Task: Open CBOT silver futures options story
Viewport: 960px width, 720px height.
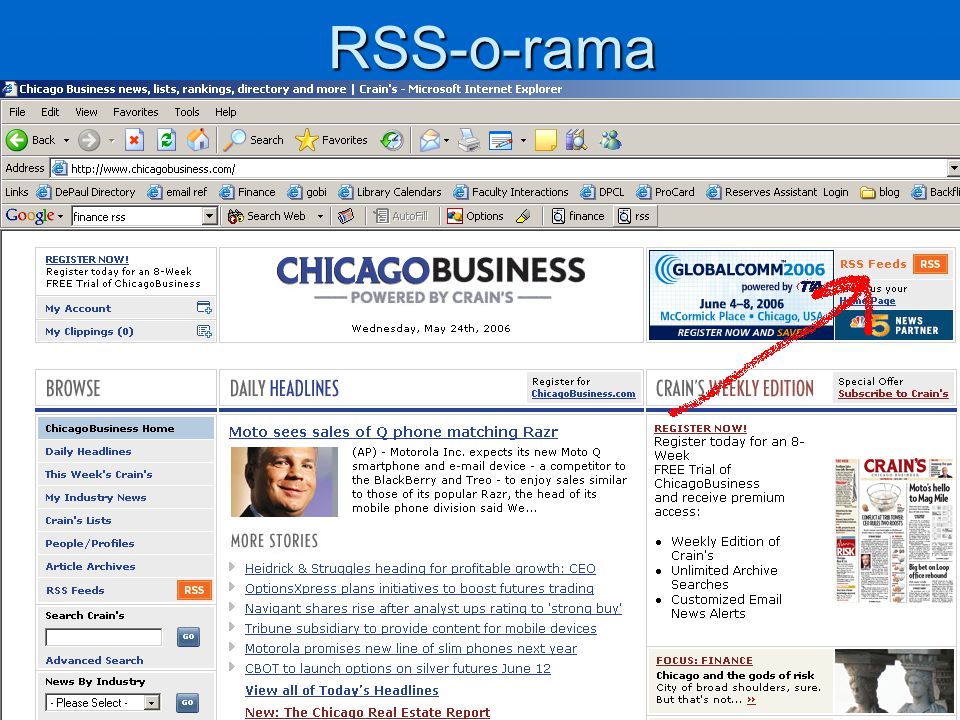Action: point(397,669)
